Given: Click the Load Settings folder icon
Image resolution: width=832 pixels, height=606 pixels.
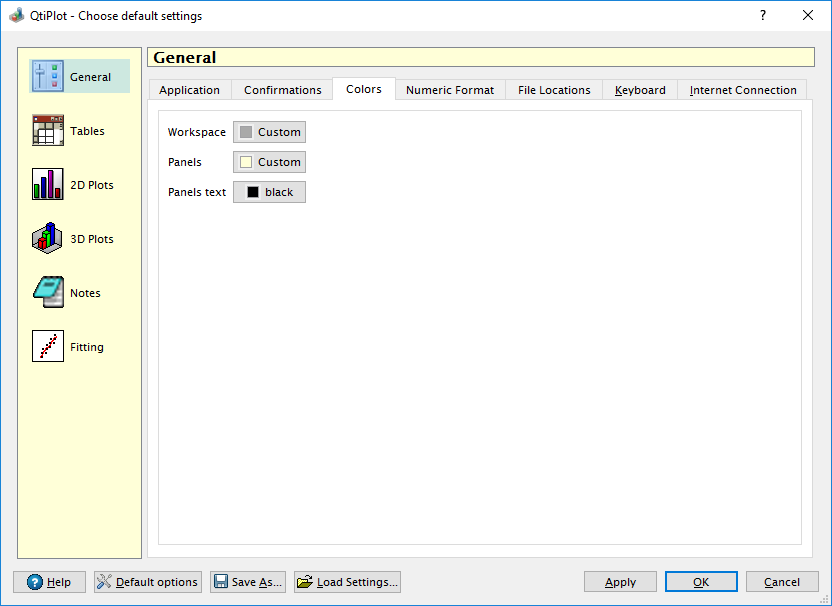Looking at the screenshot, I should coord(305,582).
